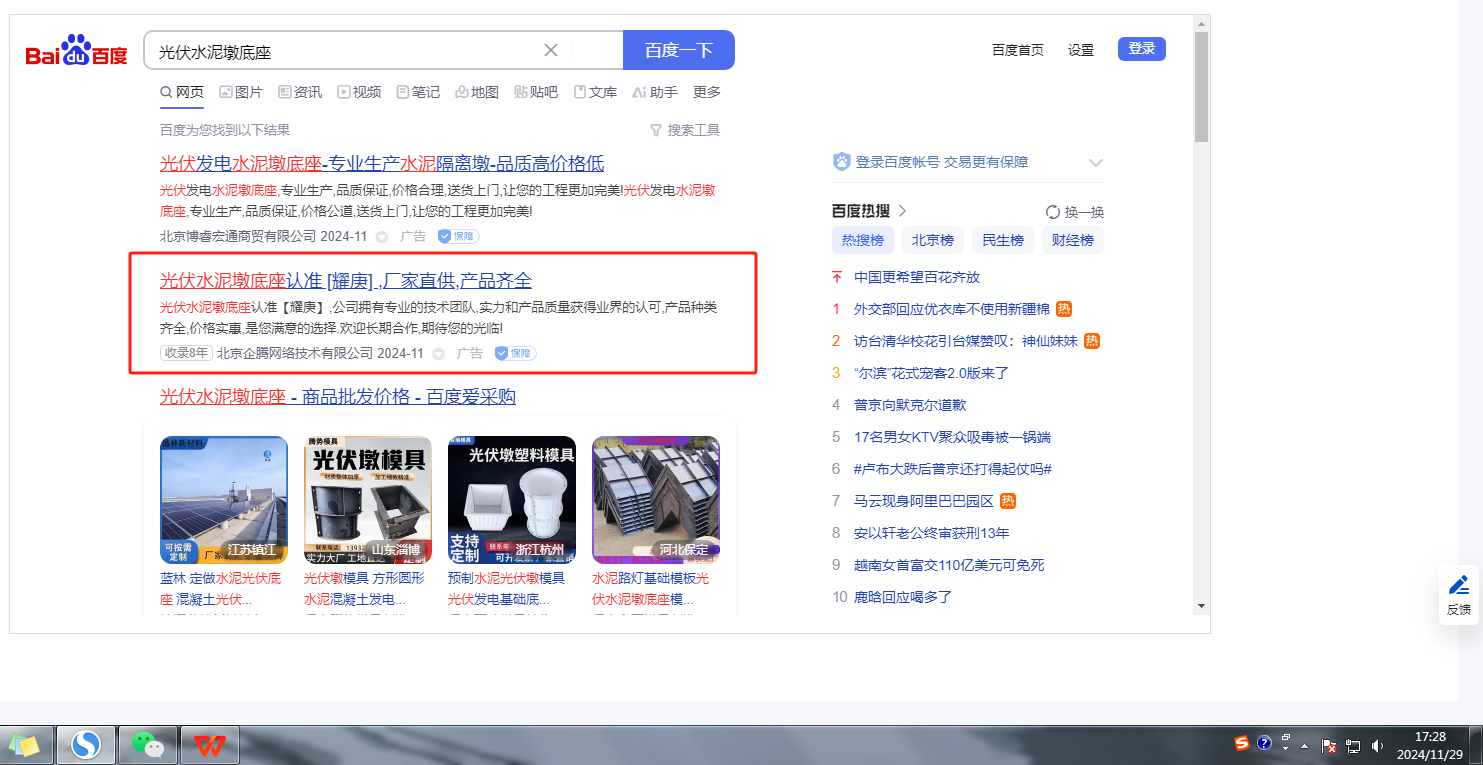
Task: Clear the search box with the X icon
Action: coord(551,50)
